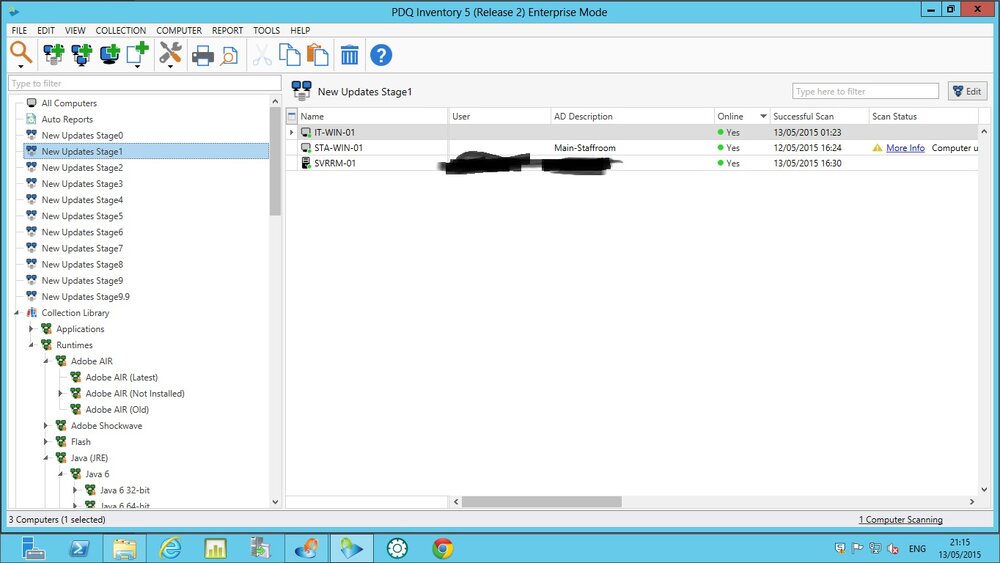The width and height of the screenshot is (1000, 563).
Task: Select New Updates Stage9.9 collection
Action: pyautogui.click(x=85, y=296)
